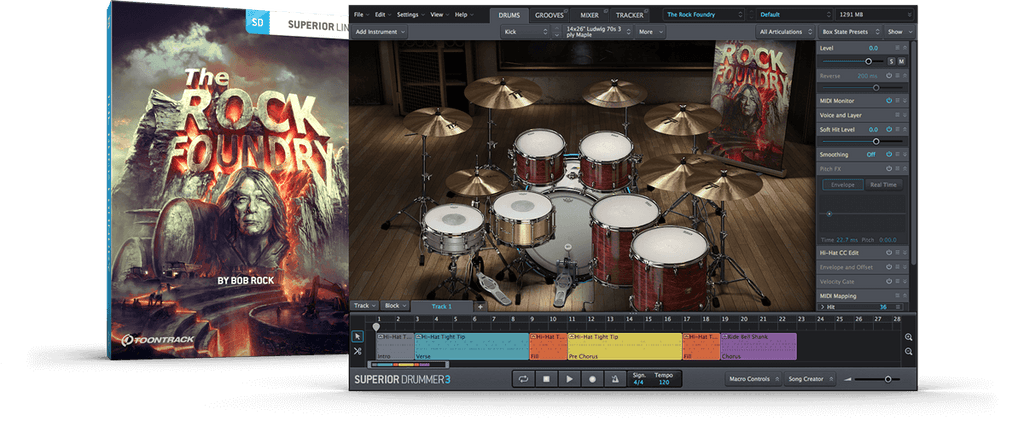Screen dimensions: 1024x421
Task: Open Song Creator panel
Action: pos(810,379)
